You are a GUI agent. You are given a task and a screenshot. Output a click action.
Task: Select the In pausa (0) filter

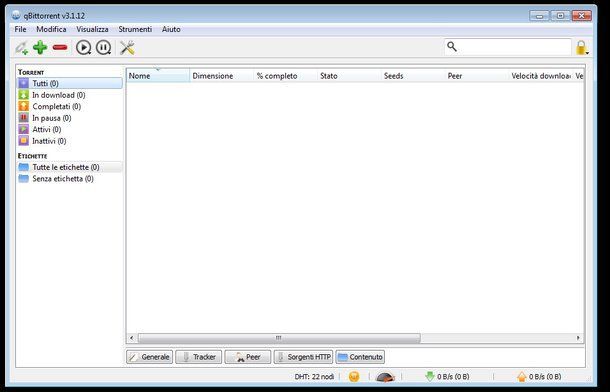(70, 118)
